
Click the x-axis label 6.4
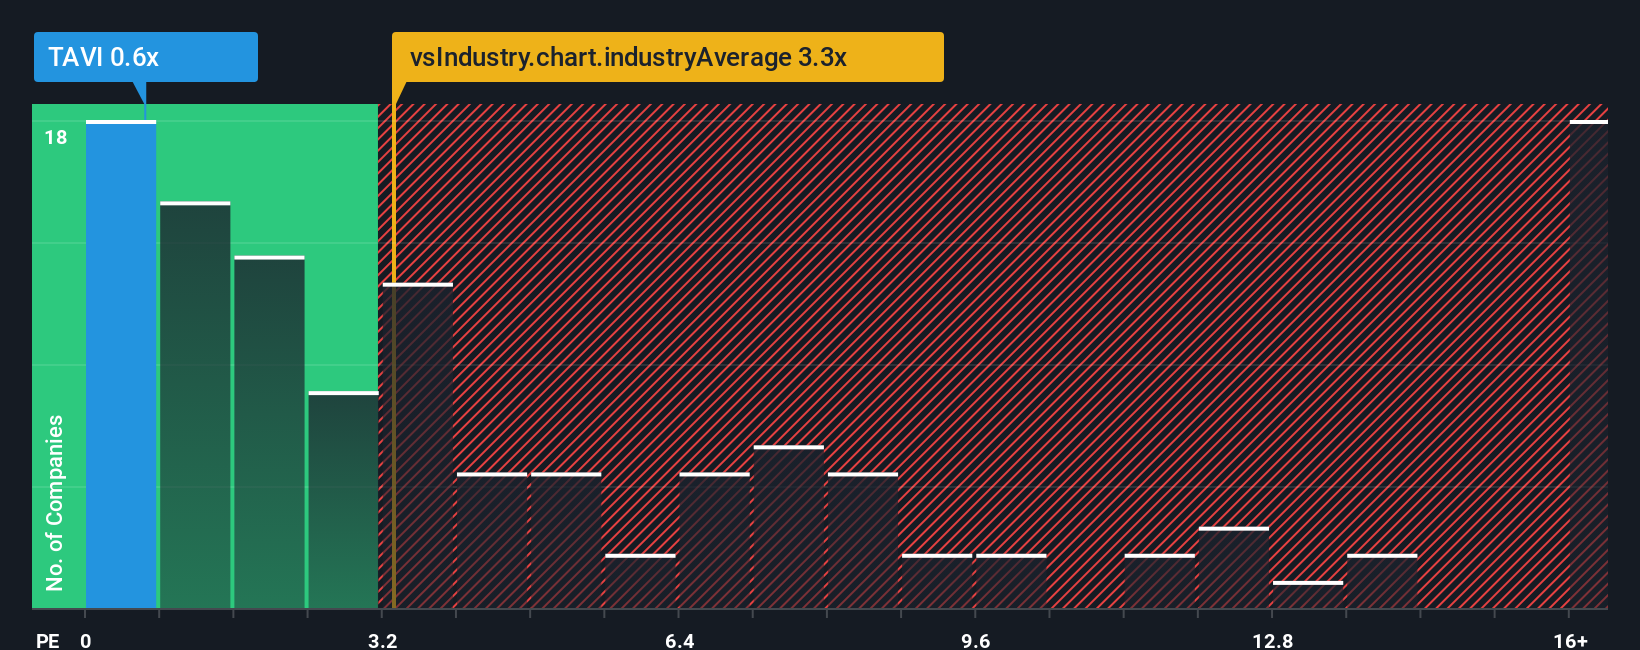[679, 640]
